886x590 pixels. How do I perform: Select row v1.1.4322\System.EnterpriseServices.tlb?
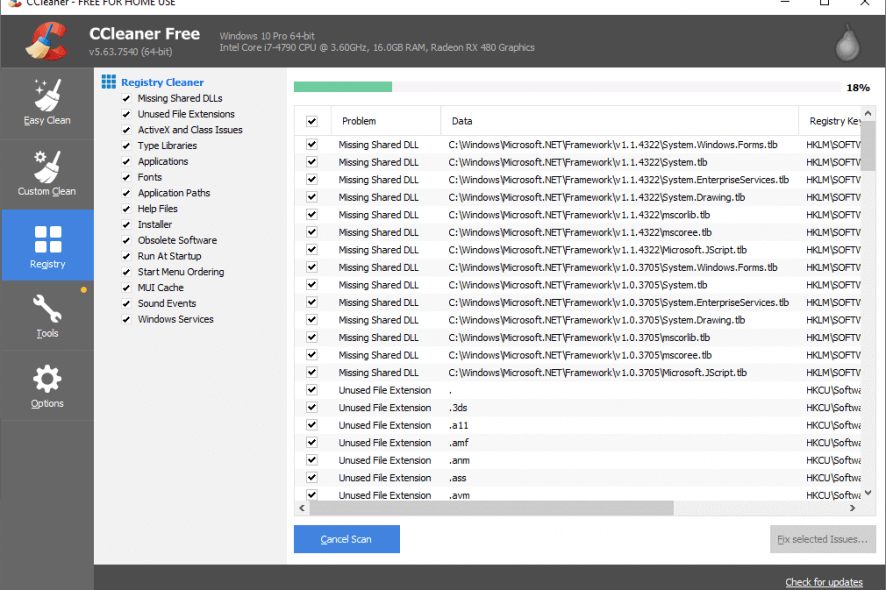pyautogui.click(x=577, y=180)
